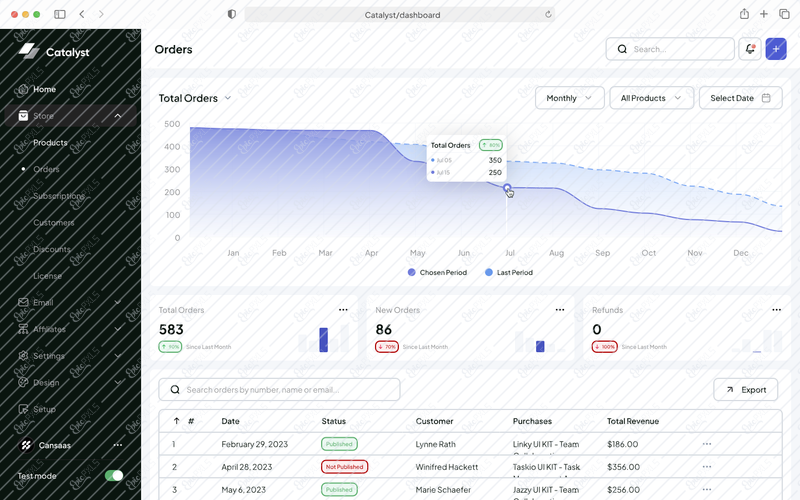Click the Store bag icon
This screenshot has width=800, height=500.
coord(23,116)
